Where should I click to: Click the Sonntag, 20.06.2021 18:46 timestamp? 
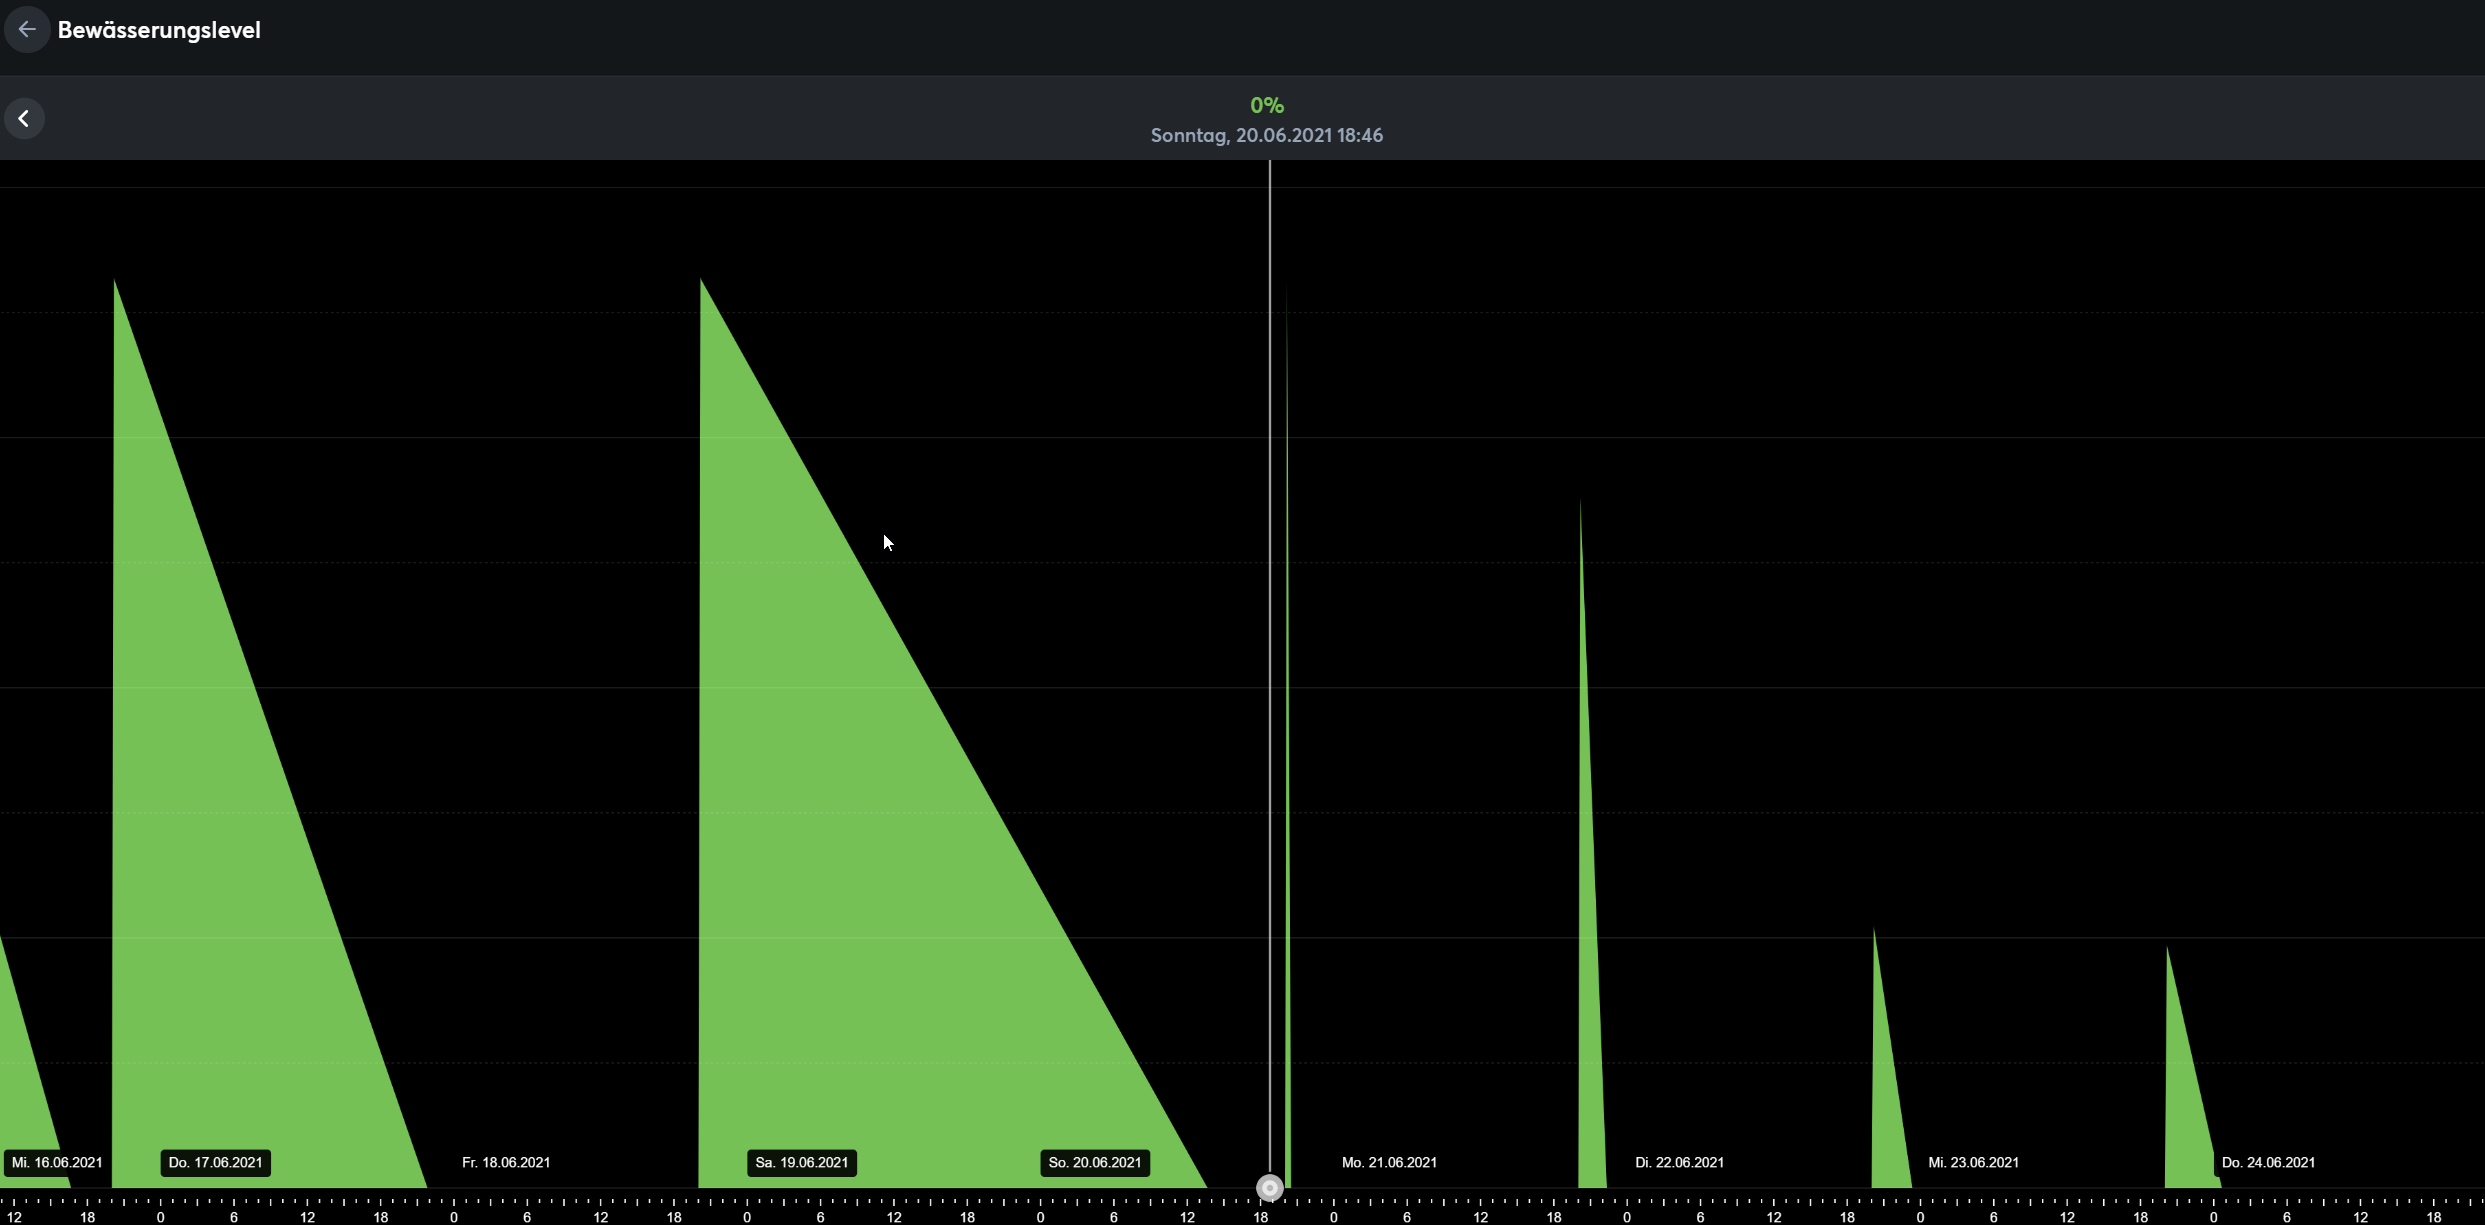coord(1266,135)
